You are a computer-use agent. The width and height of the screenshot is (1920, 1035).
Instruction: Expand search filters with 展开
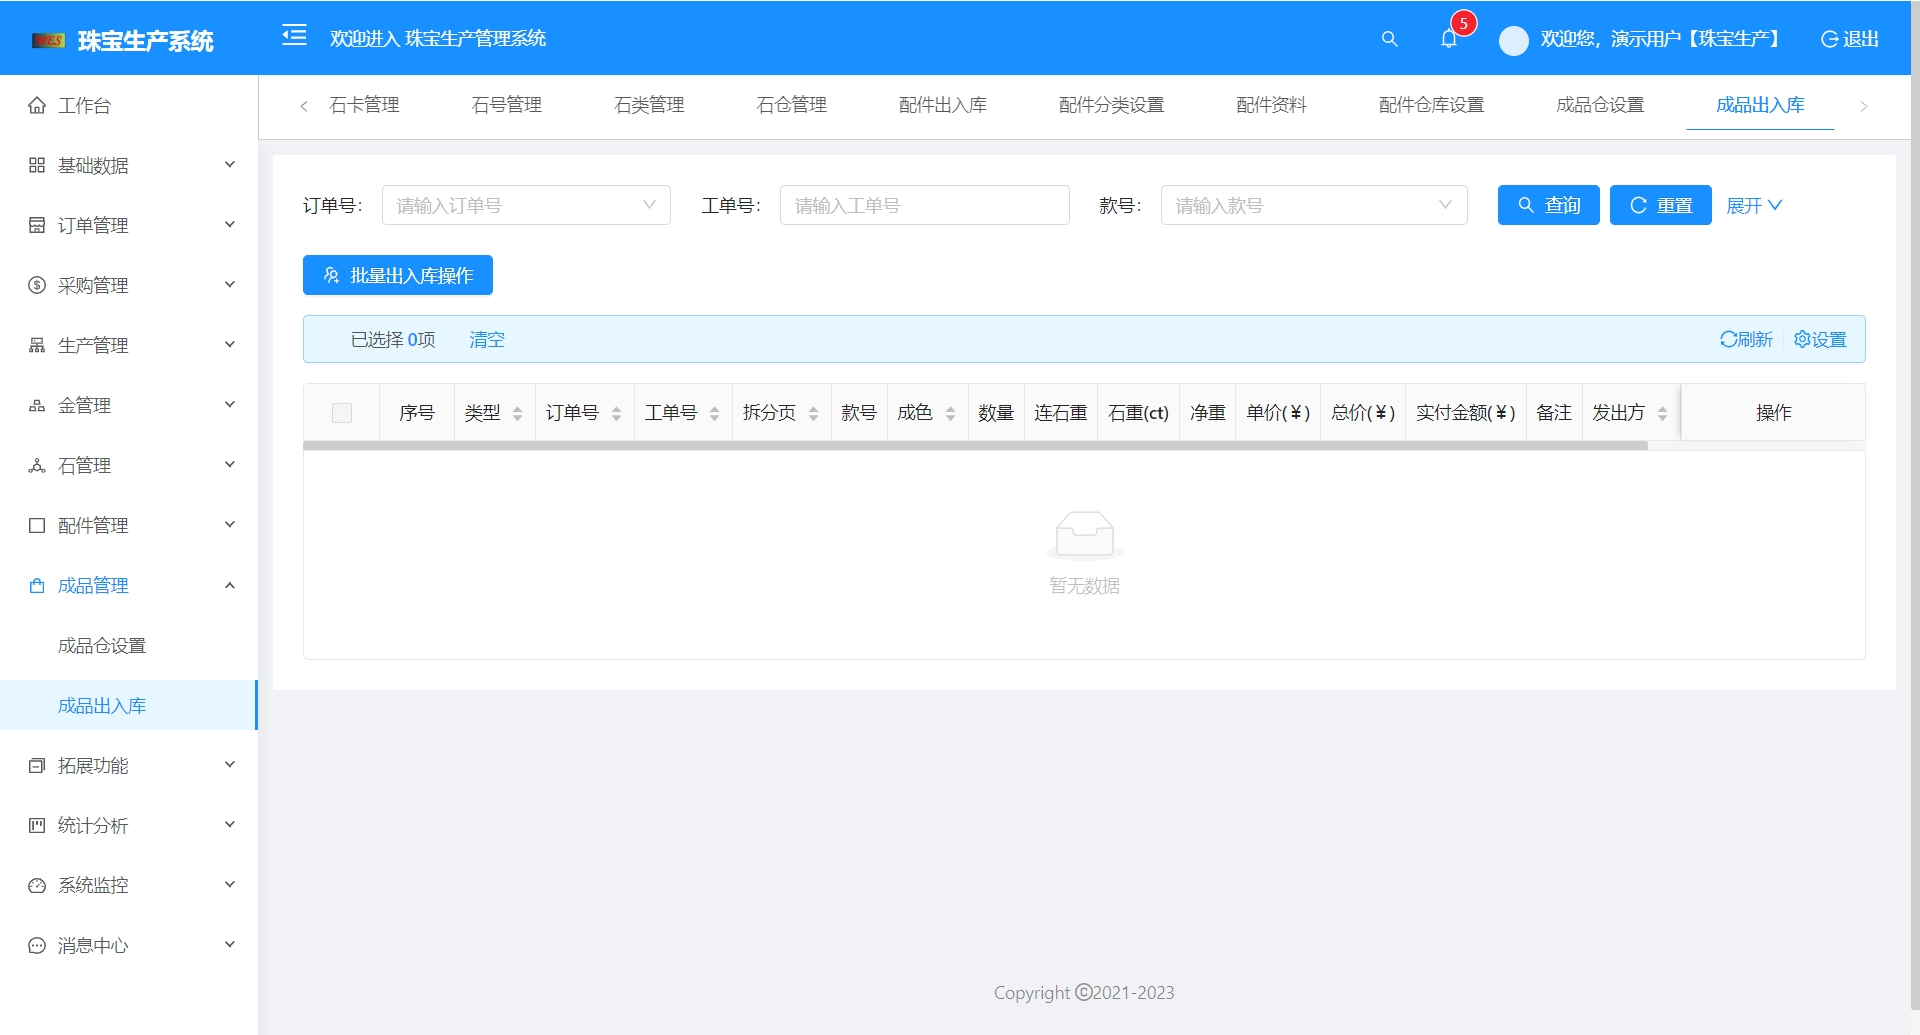1754,205
